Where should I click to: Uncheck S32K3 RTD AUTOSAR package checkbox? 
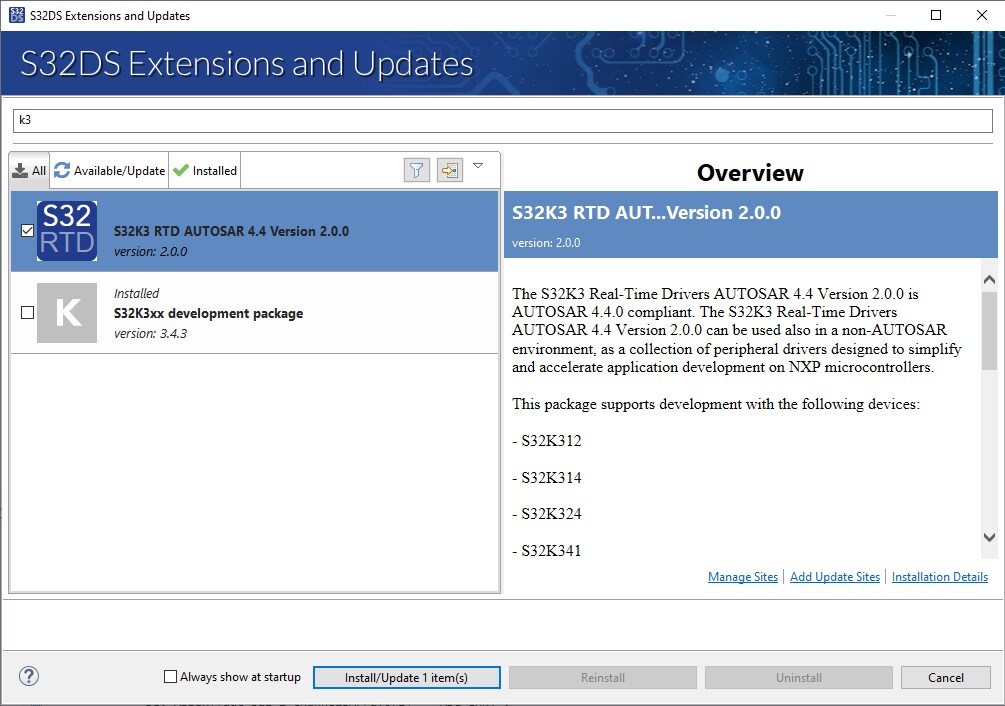(x=27, y=231)
